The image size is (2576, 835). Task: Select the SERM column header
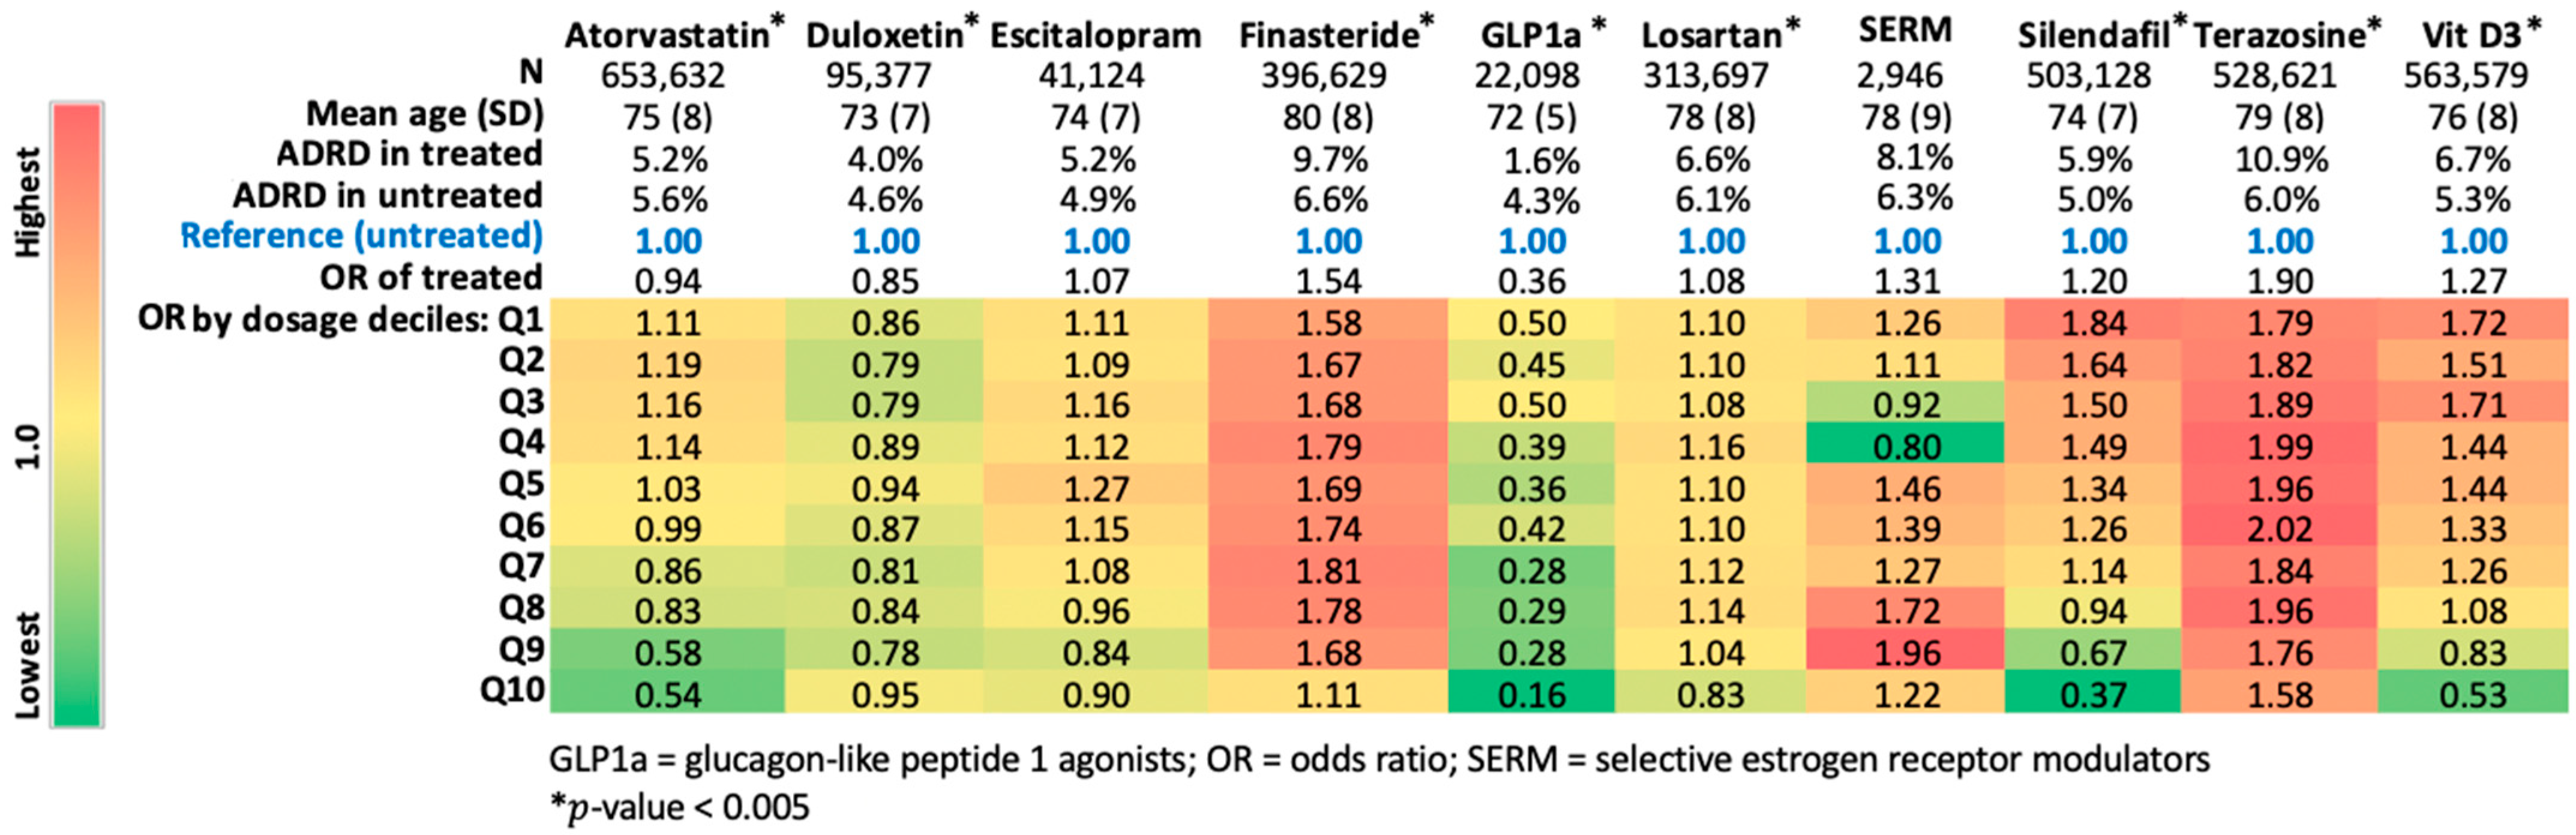(x=1905, y=31)
